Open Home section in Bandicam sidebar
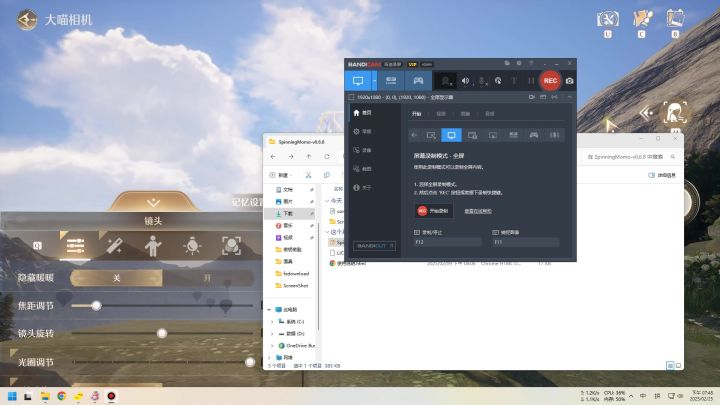Image resolution: width=720 pixels, height=405 pixels. click(363, 112)
